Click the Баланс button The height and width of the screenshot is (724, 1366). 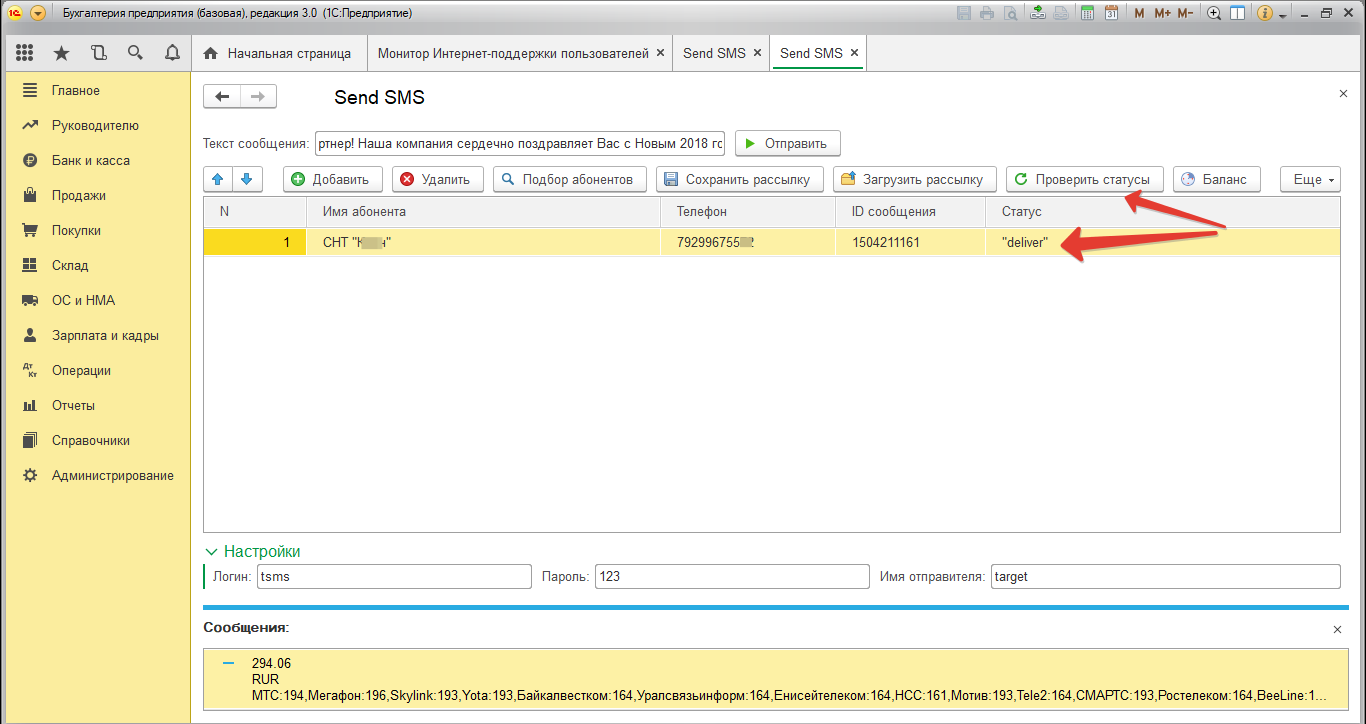click(1216, 179)
